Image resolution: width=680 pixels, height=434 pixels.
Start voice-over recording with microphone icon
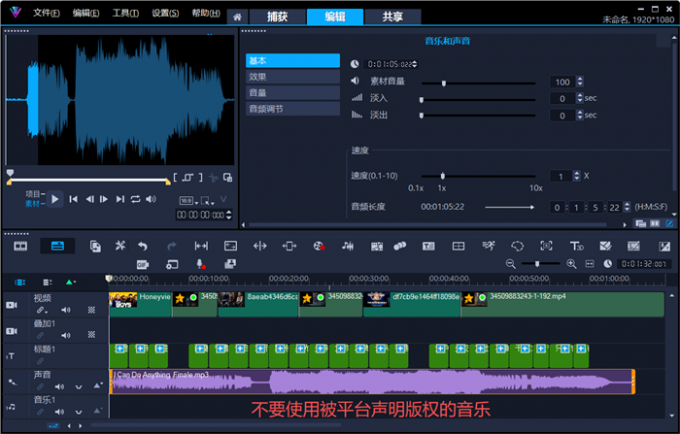[200, 264]
